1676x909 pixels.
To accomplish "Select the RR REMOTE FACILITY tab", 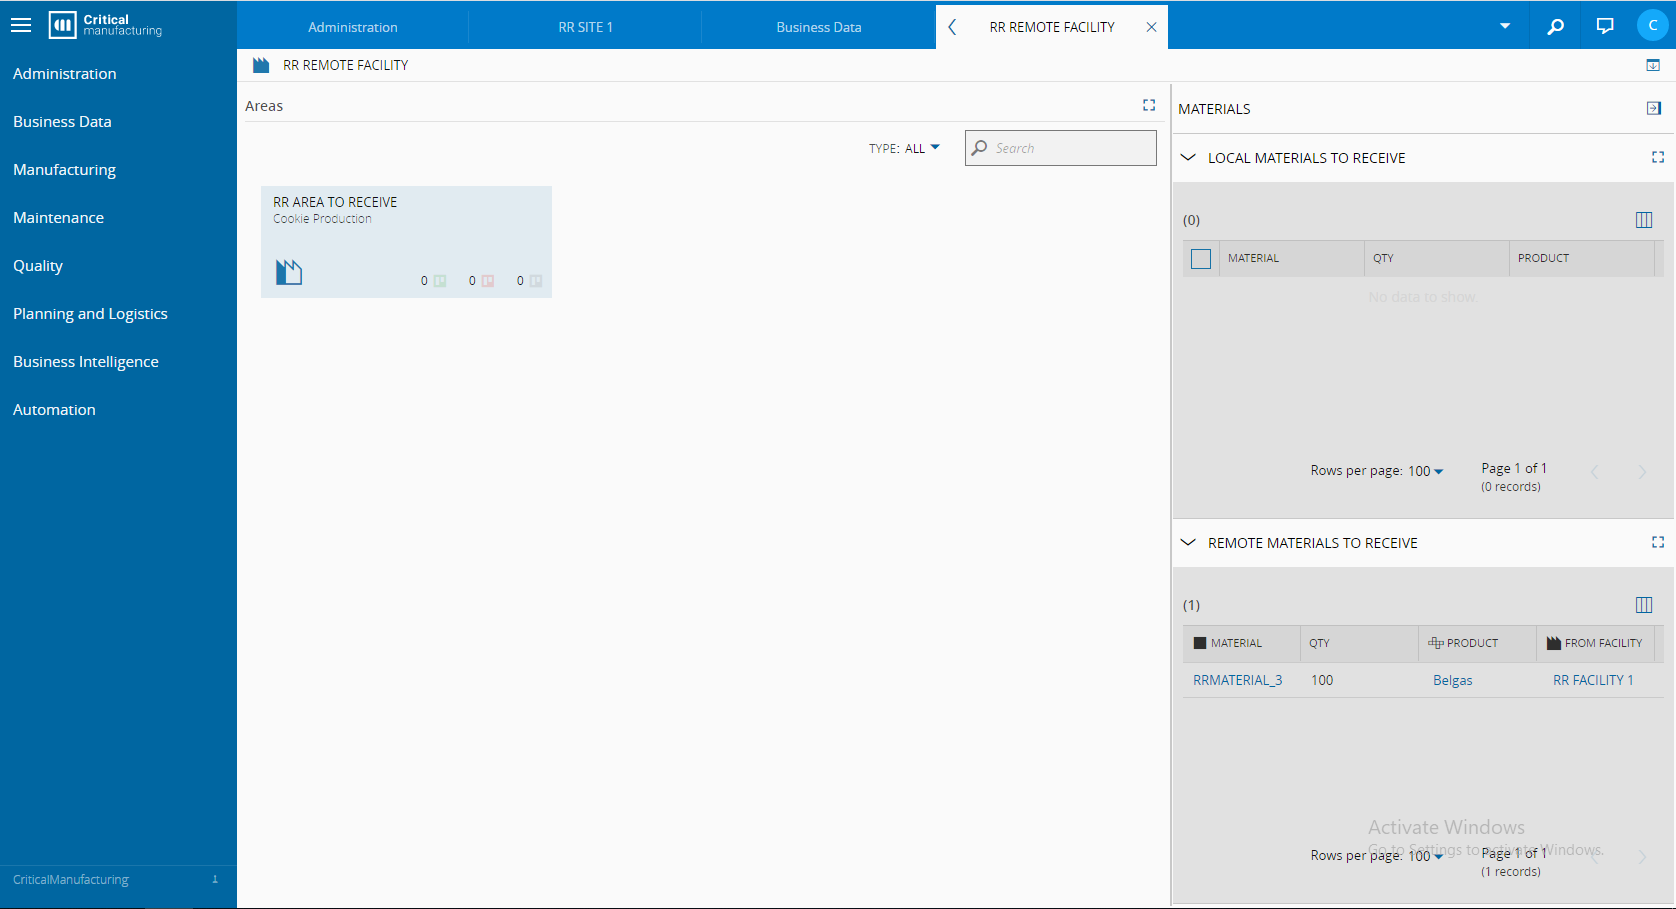I will 1052,27.
